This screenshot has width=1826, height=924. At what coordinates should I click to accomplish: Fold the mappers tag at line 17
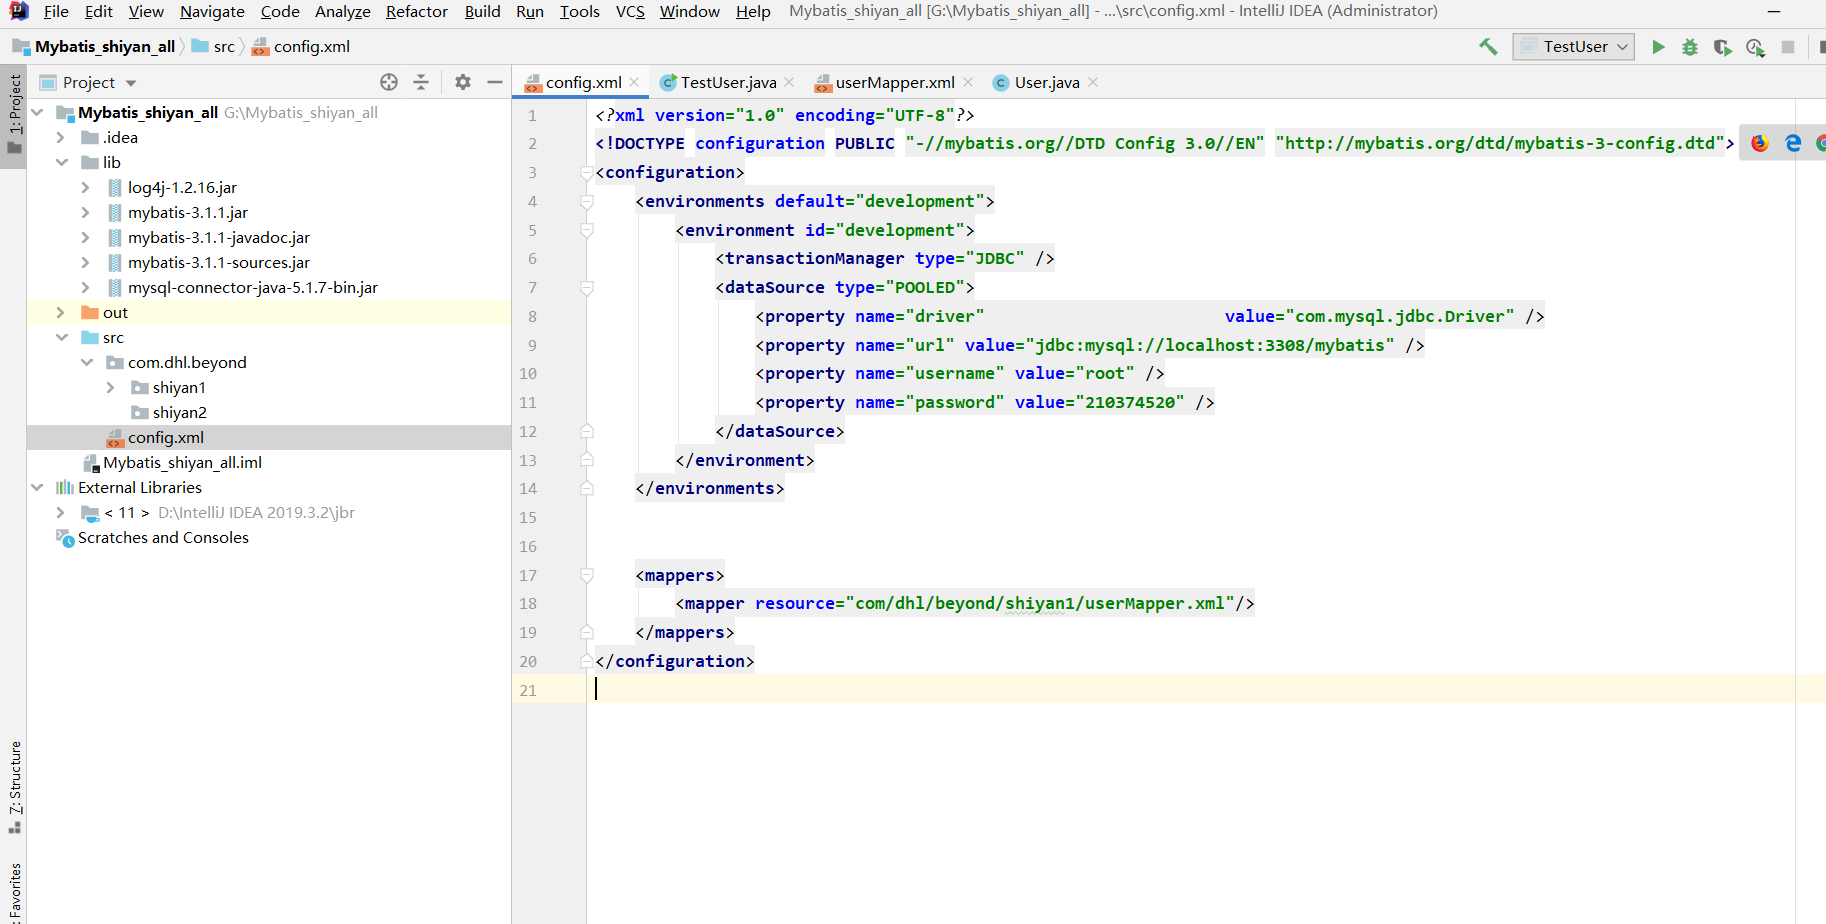pyautogui.click(x=587, y=575)
